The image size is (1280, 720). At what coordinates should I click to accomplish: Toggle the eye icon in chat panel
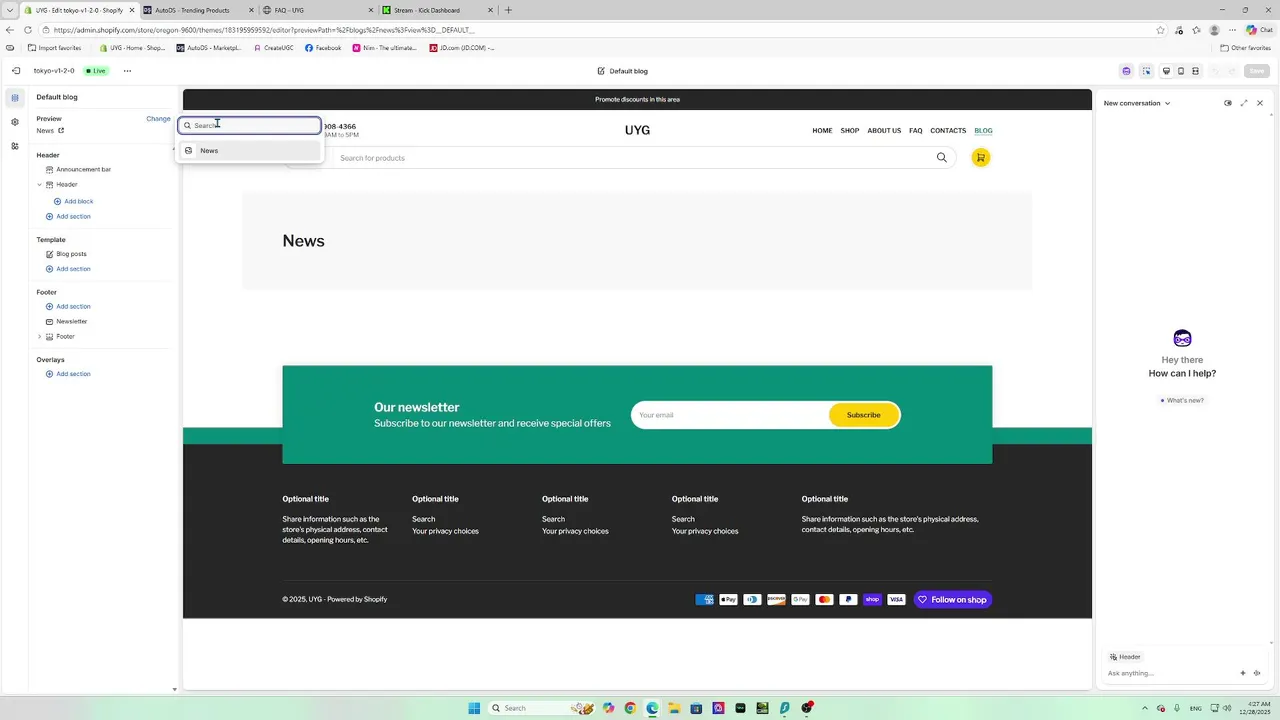(x=1228, y=103)
